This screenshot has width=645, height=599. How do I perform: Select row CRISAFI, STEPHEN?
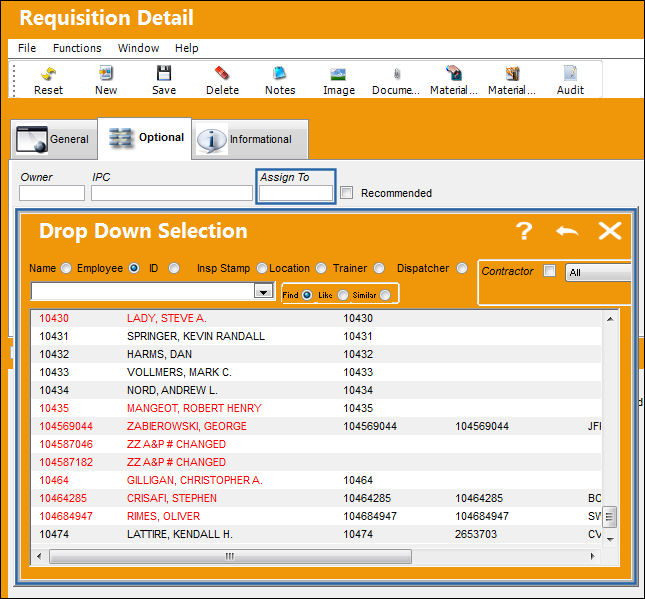tap(317, 498)
